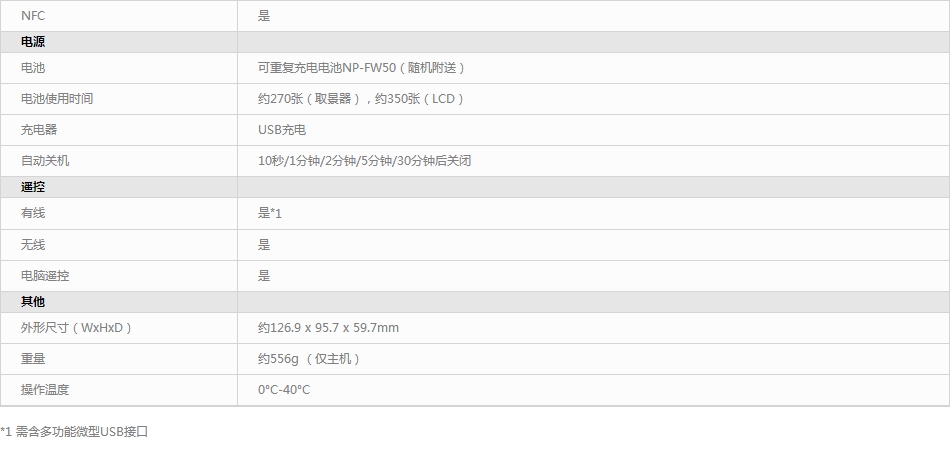Click the 0°C-40°C operating temperature value
The image size is (950, 457).
coord(284,390)
